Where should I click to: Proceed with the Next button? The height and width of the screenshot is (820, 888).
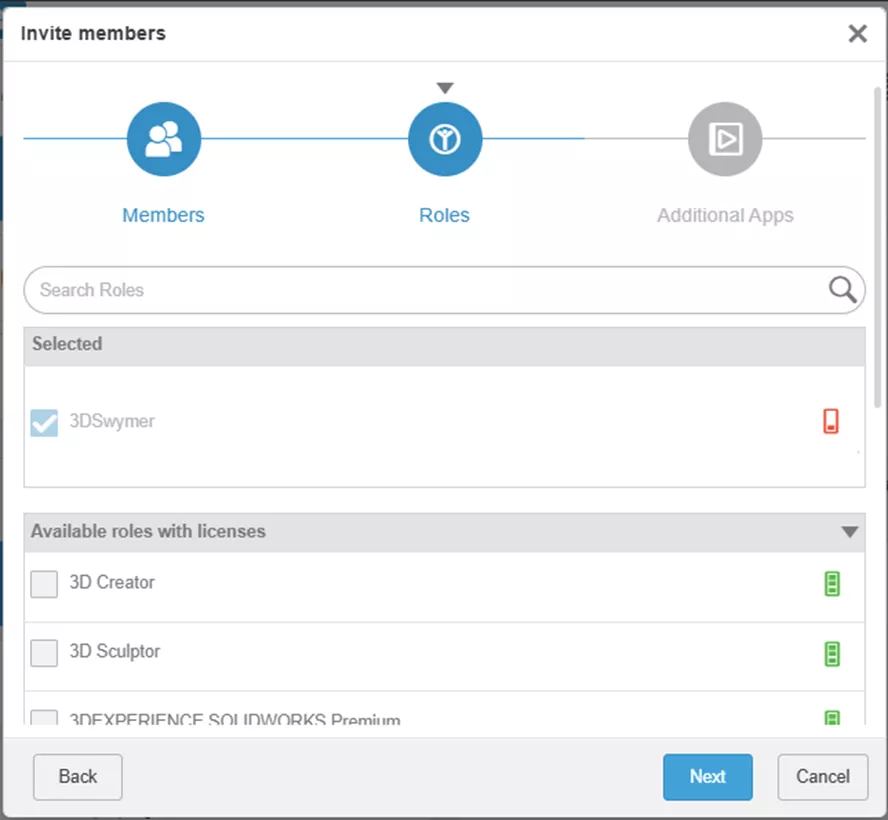point(708,776)
